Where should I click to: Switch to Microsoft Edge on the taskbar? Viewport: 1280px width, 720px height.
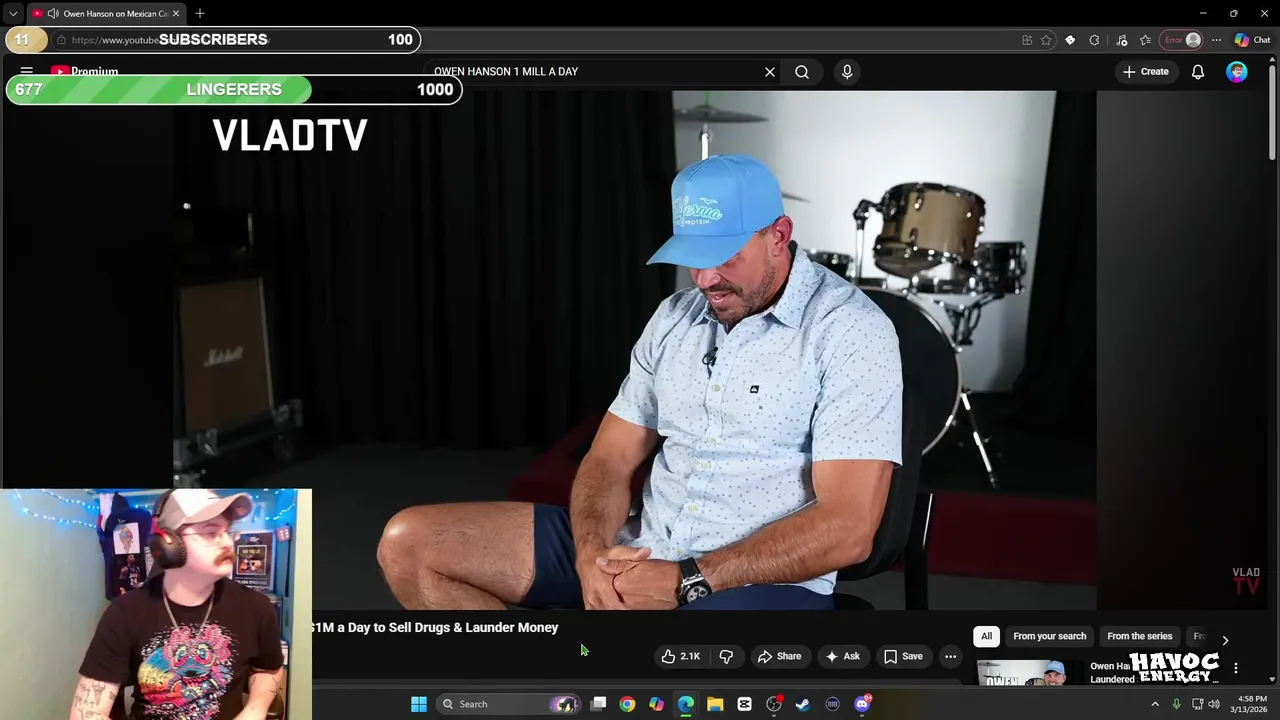(x=686, y=704)
